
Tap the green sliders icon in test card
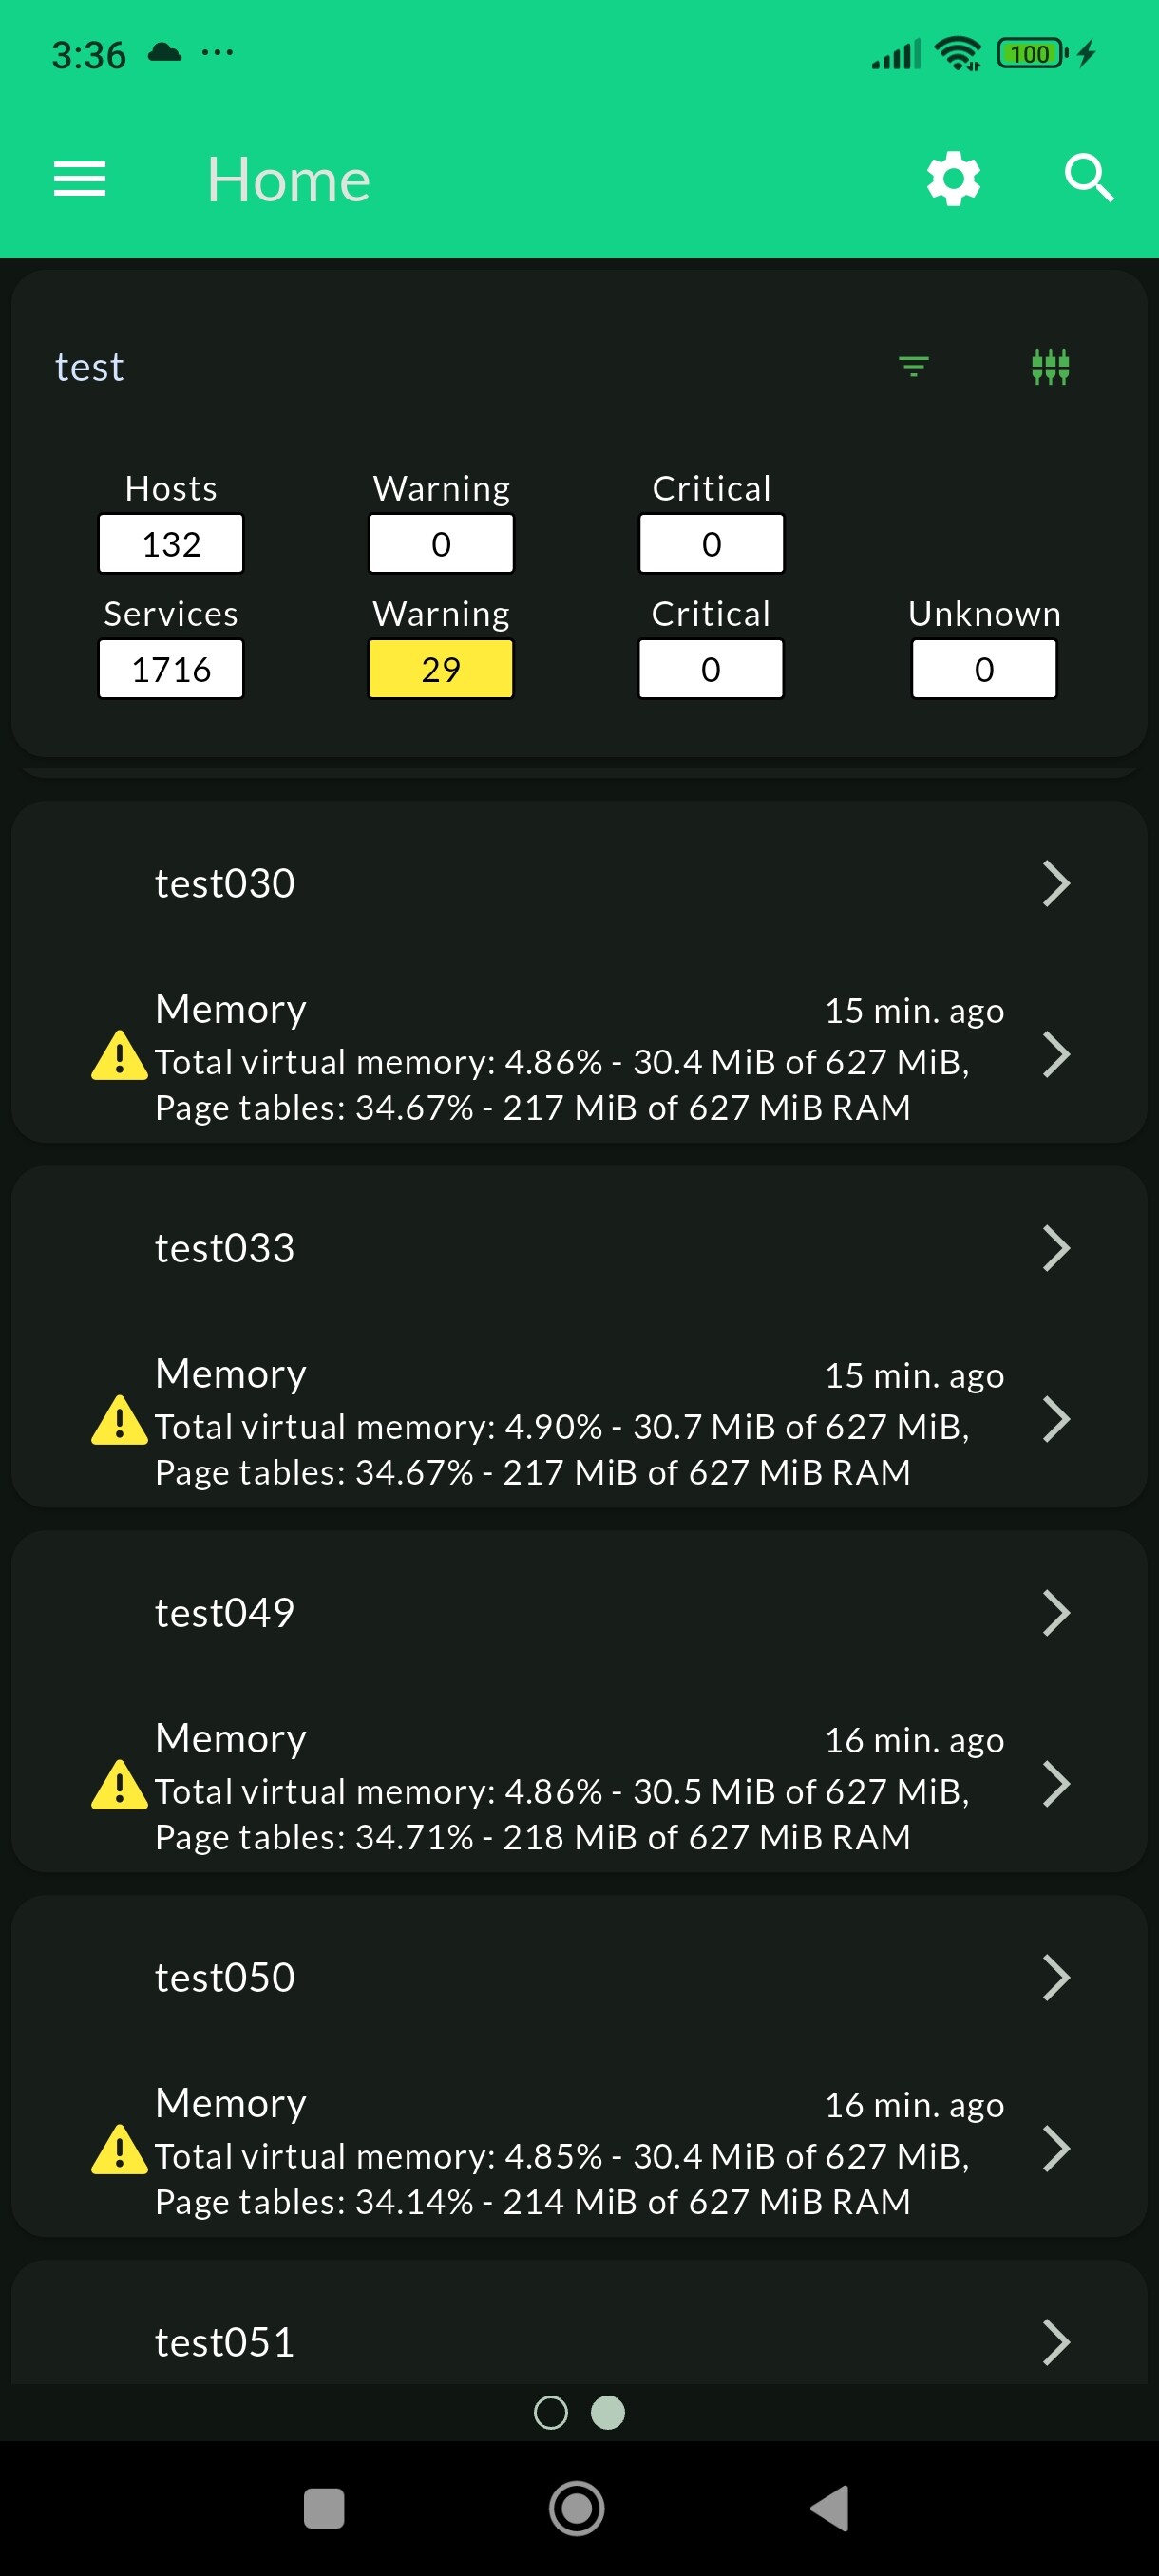(1050, 366)
